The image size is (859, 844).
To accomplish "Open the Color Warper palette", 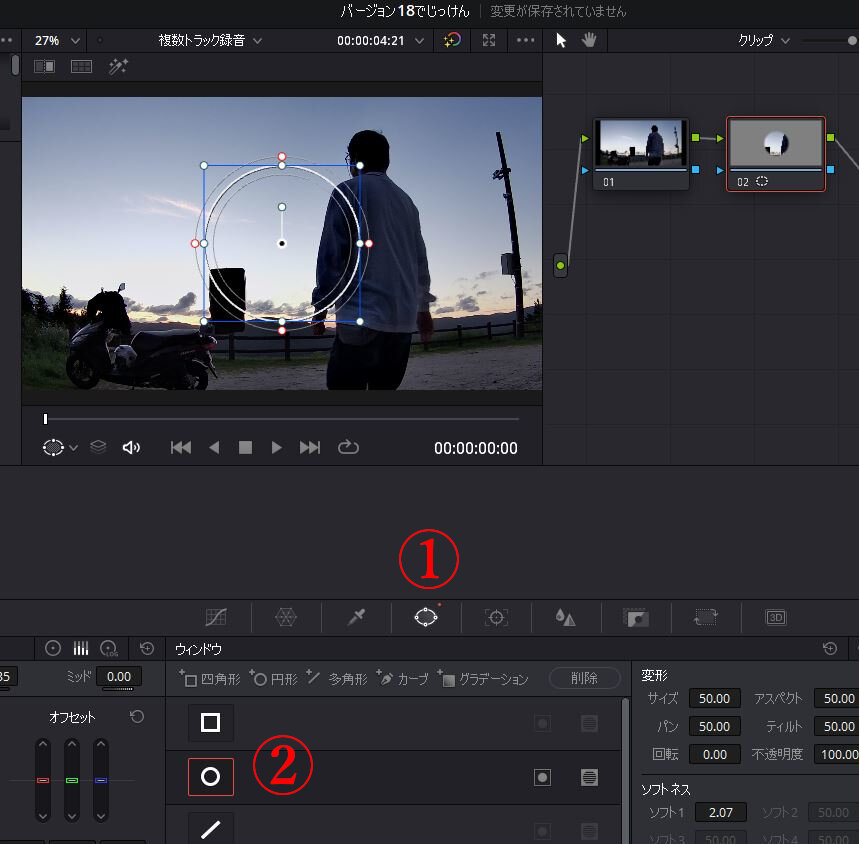I will pyautogui.click(x=285, y=617).
